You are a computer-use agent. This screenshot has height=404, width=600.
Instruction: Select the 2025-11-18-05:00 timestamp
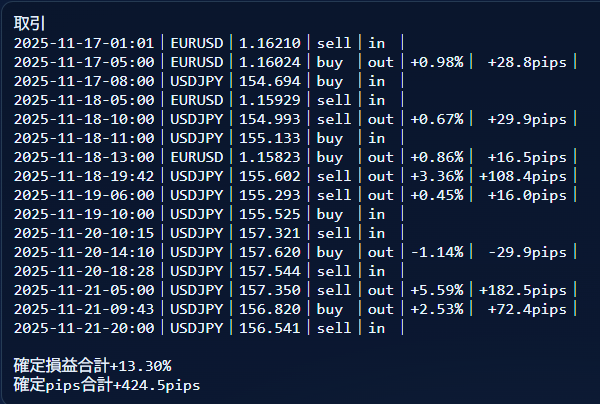coord(84,100)
